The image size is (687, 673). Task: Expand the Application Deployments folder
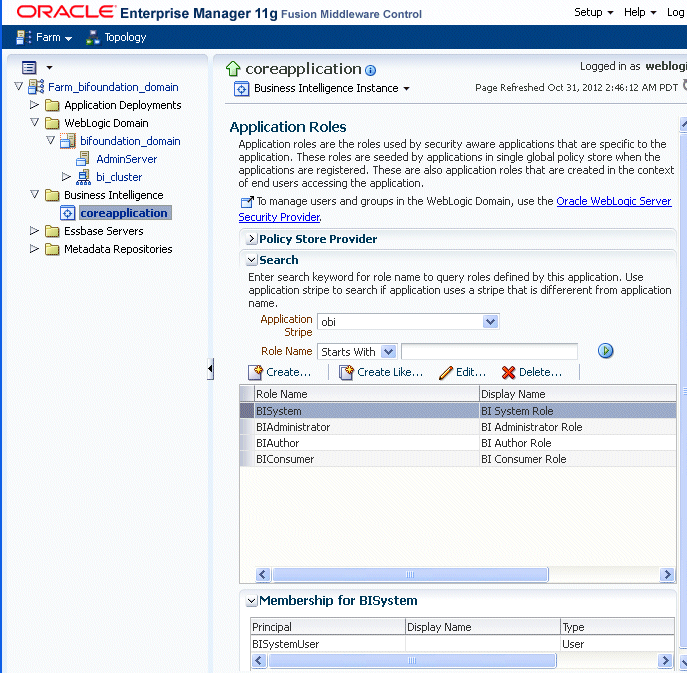[34, 105]
